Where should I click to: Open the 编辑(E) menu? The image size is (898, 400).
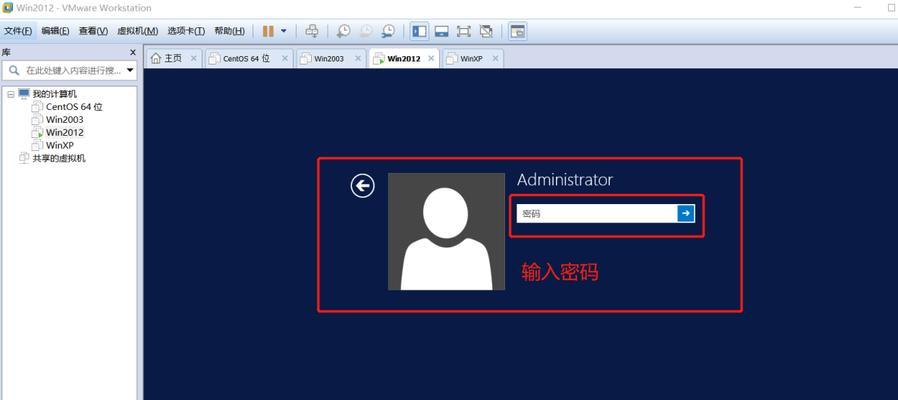[x=55, y=31]
